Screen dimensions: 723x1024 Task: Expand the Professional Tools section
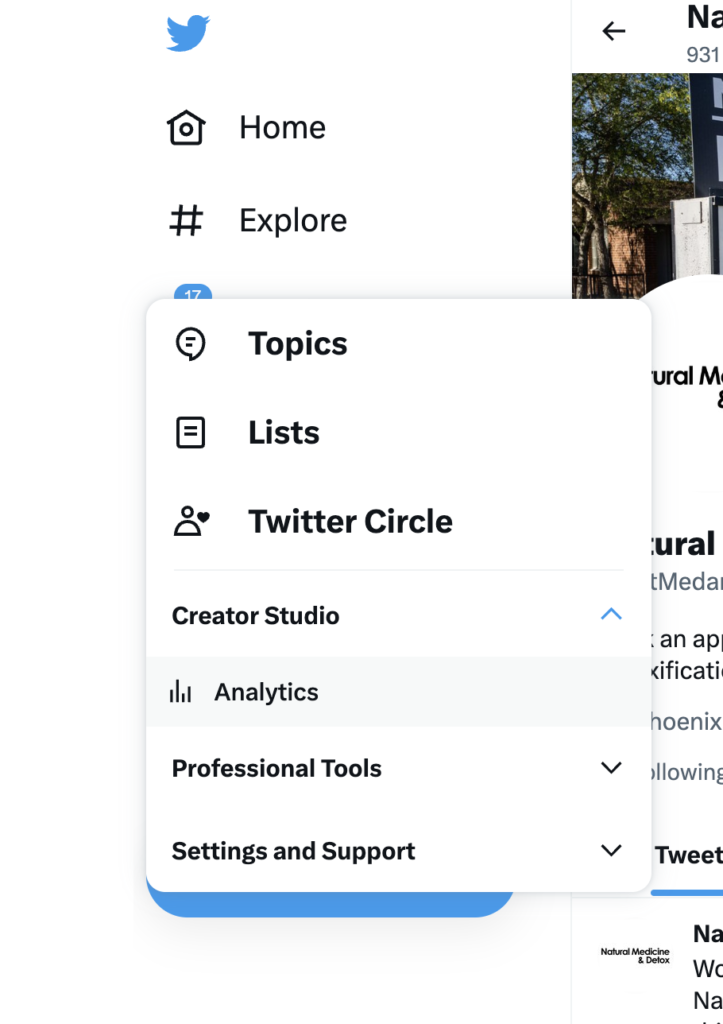click(611, 768)
